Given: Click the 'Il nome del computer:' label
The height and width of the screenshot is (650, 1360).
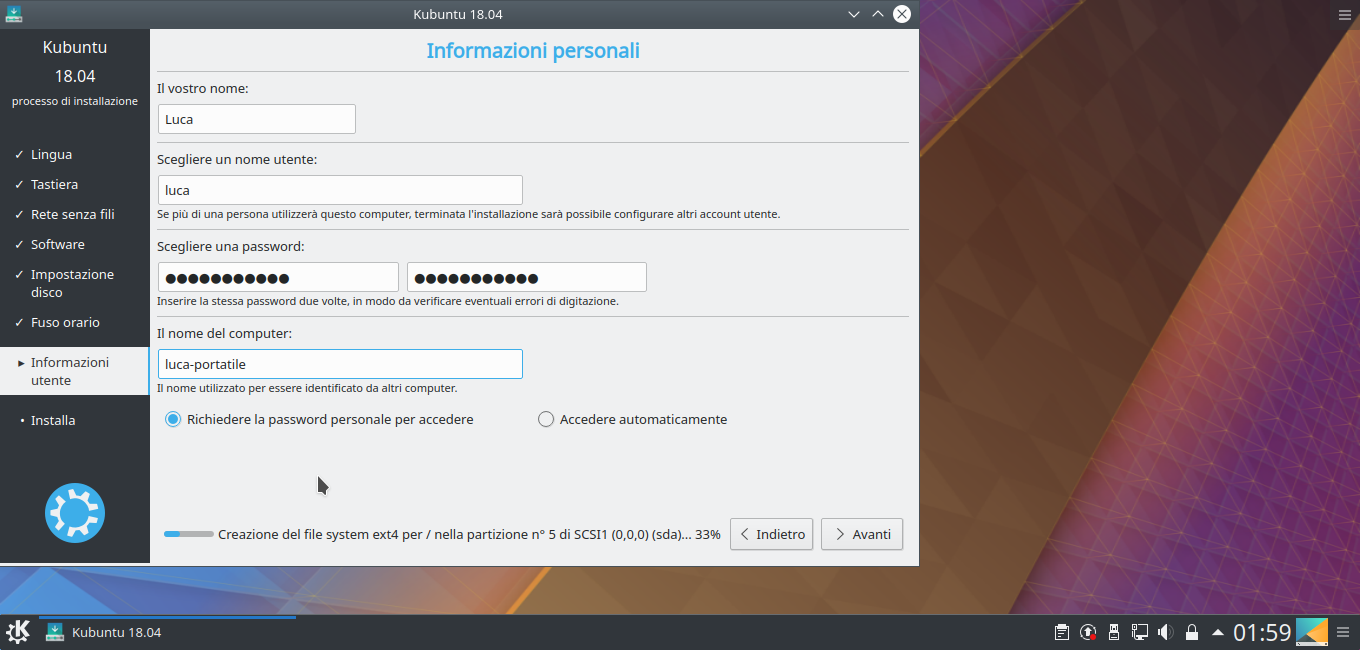Looking at the screenshot, I should [x=225, y=333].
